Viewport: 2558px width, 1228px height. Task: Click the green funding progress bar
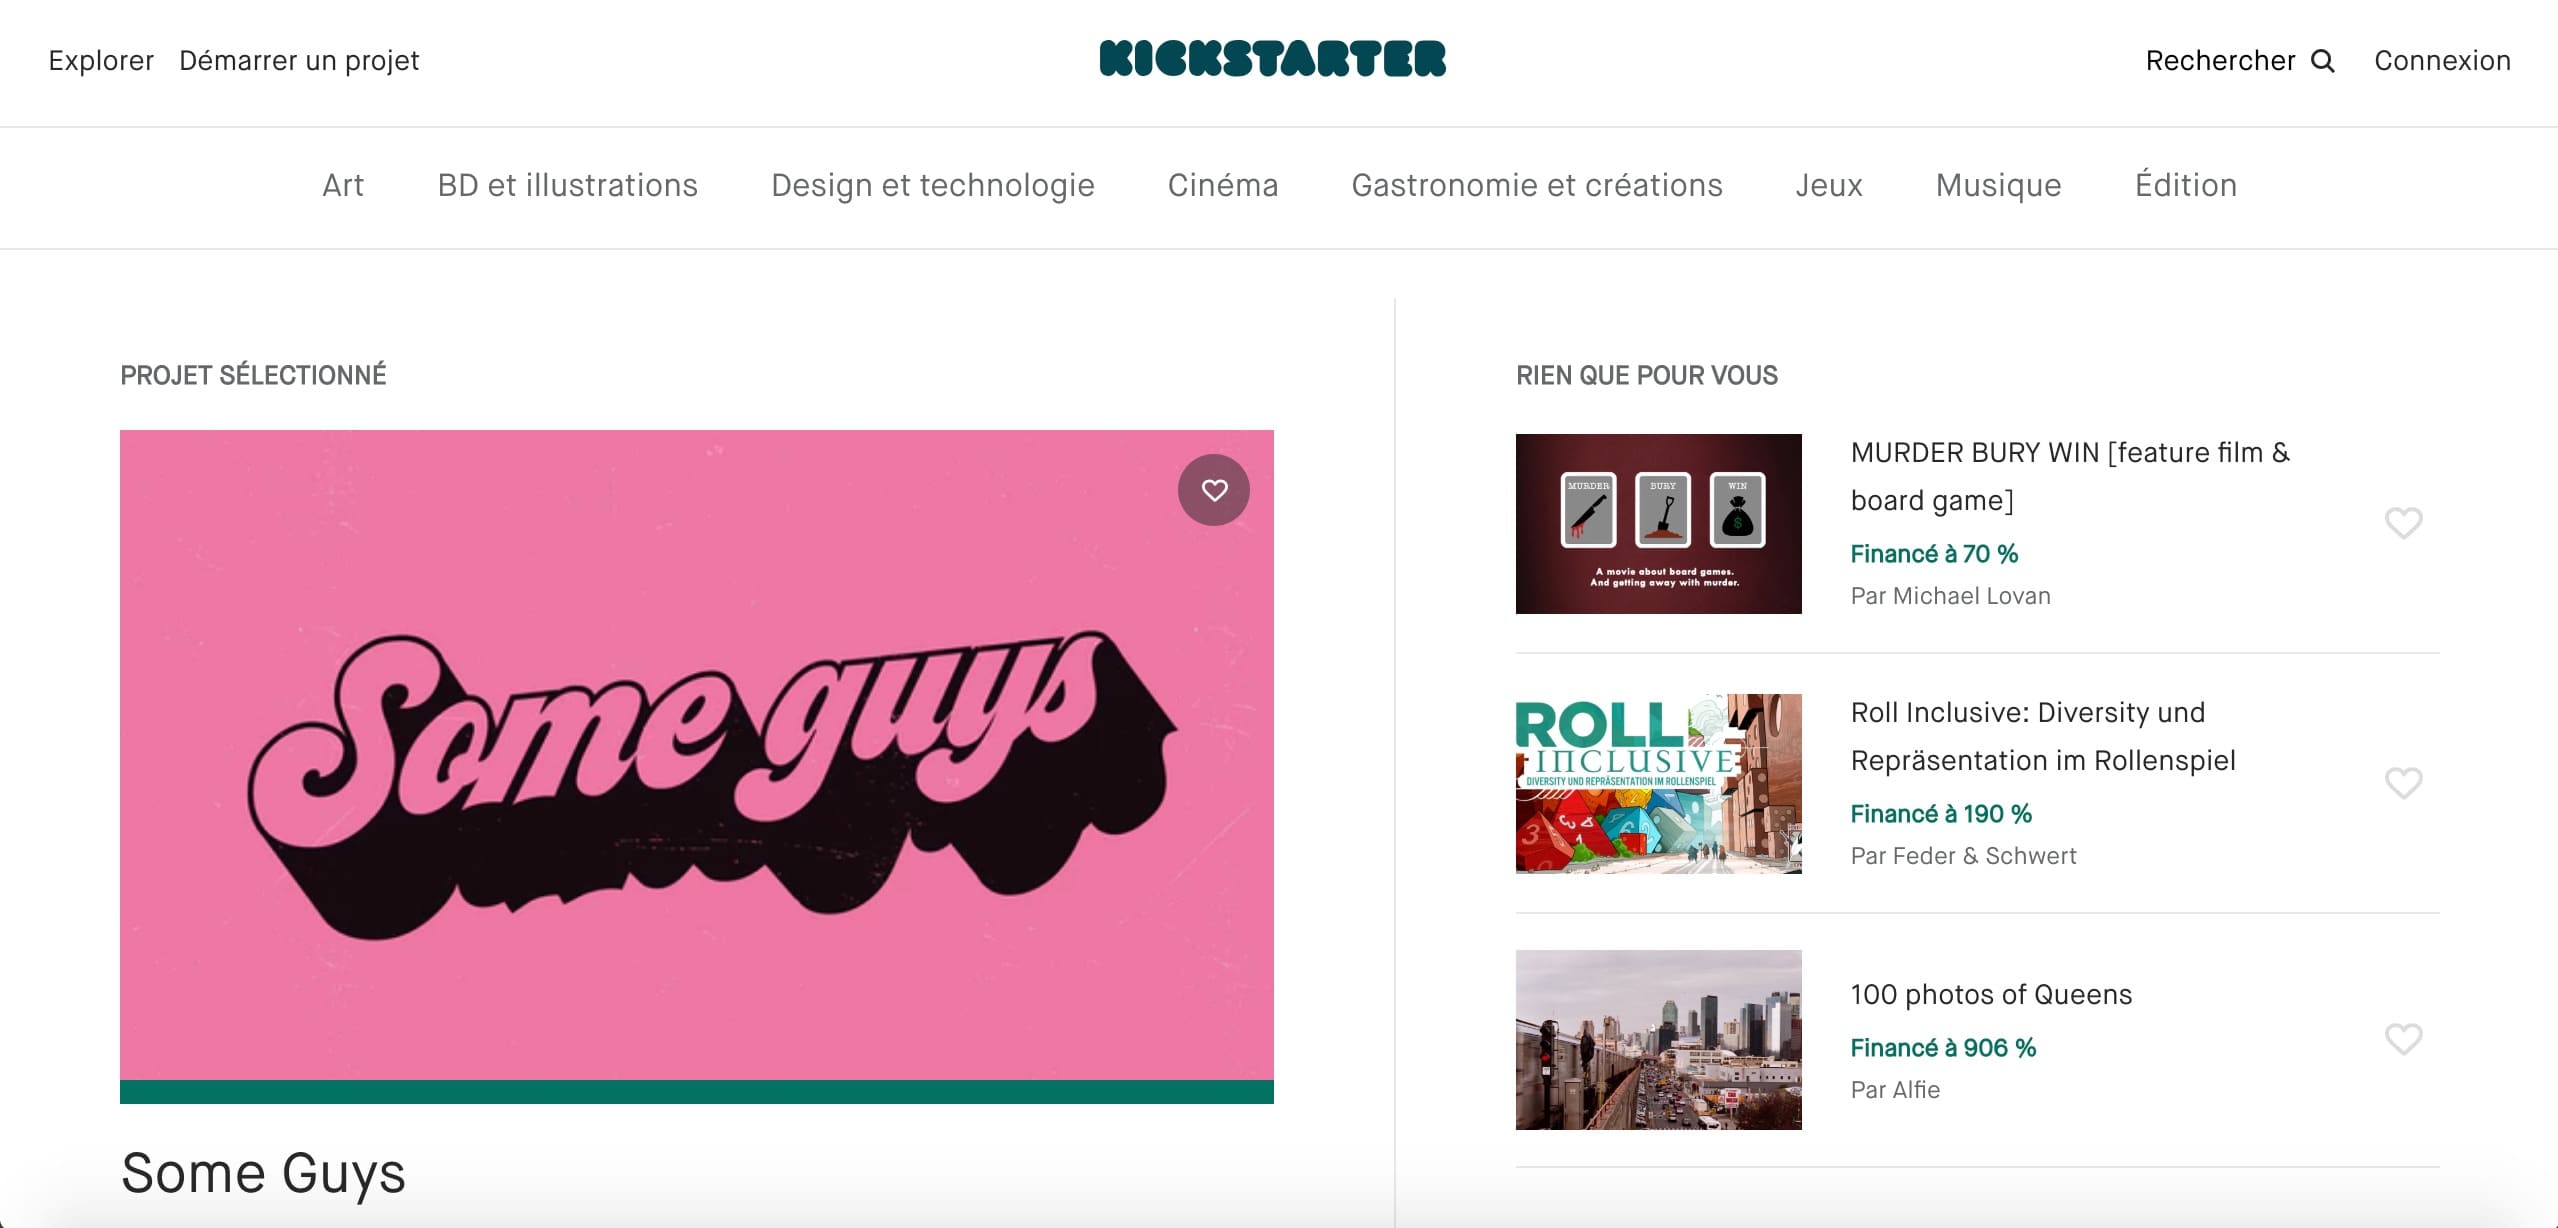[x=697, y=1092]
